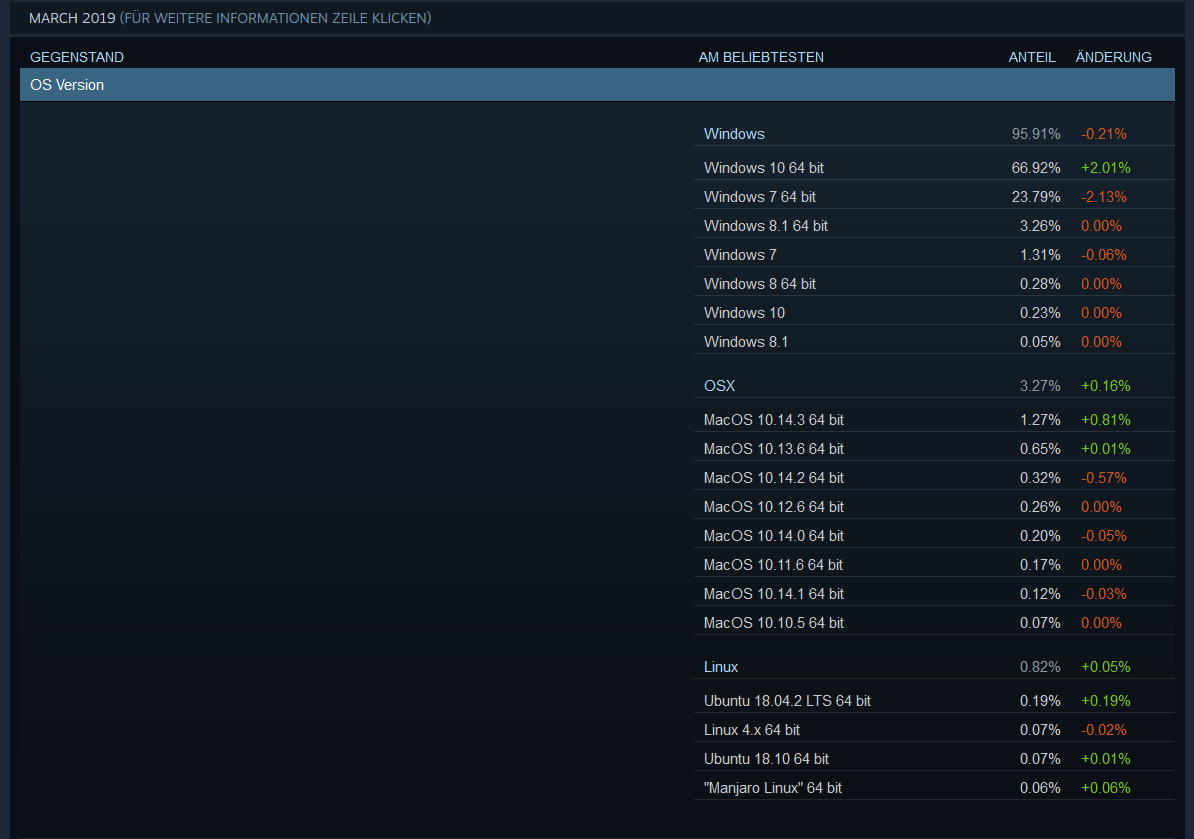This screenshot has width=1194, height=839.
Task: Select MacOS 10.14.3 64 bit row
Action: coord(934,420)
